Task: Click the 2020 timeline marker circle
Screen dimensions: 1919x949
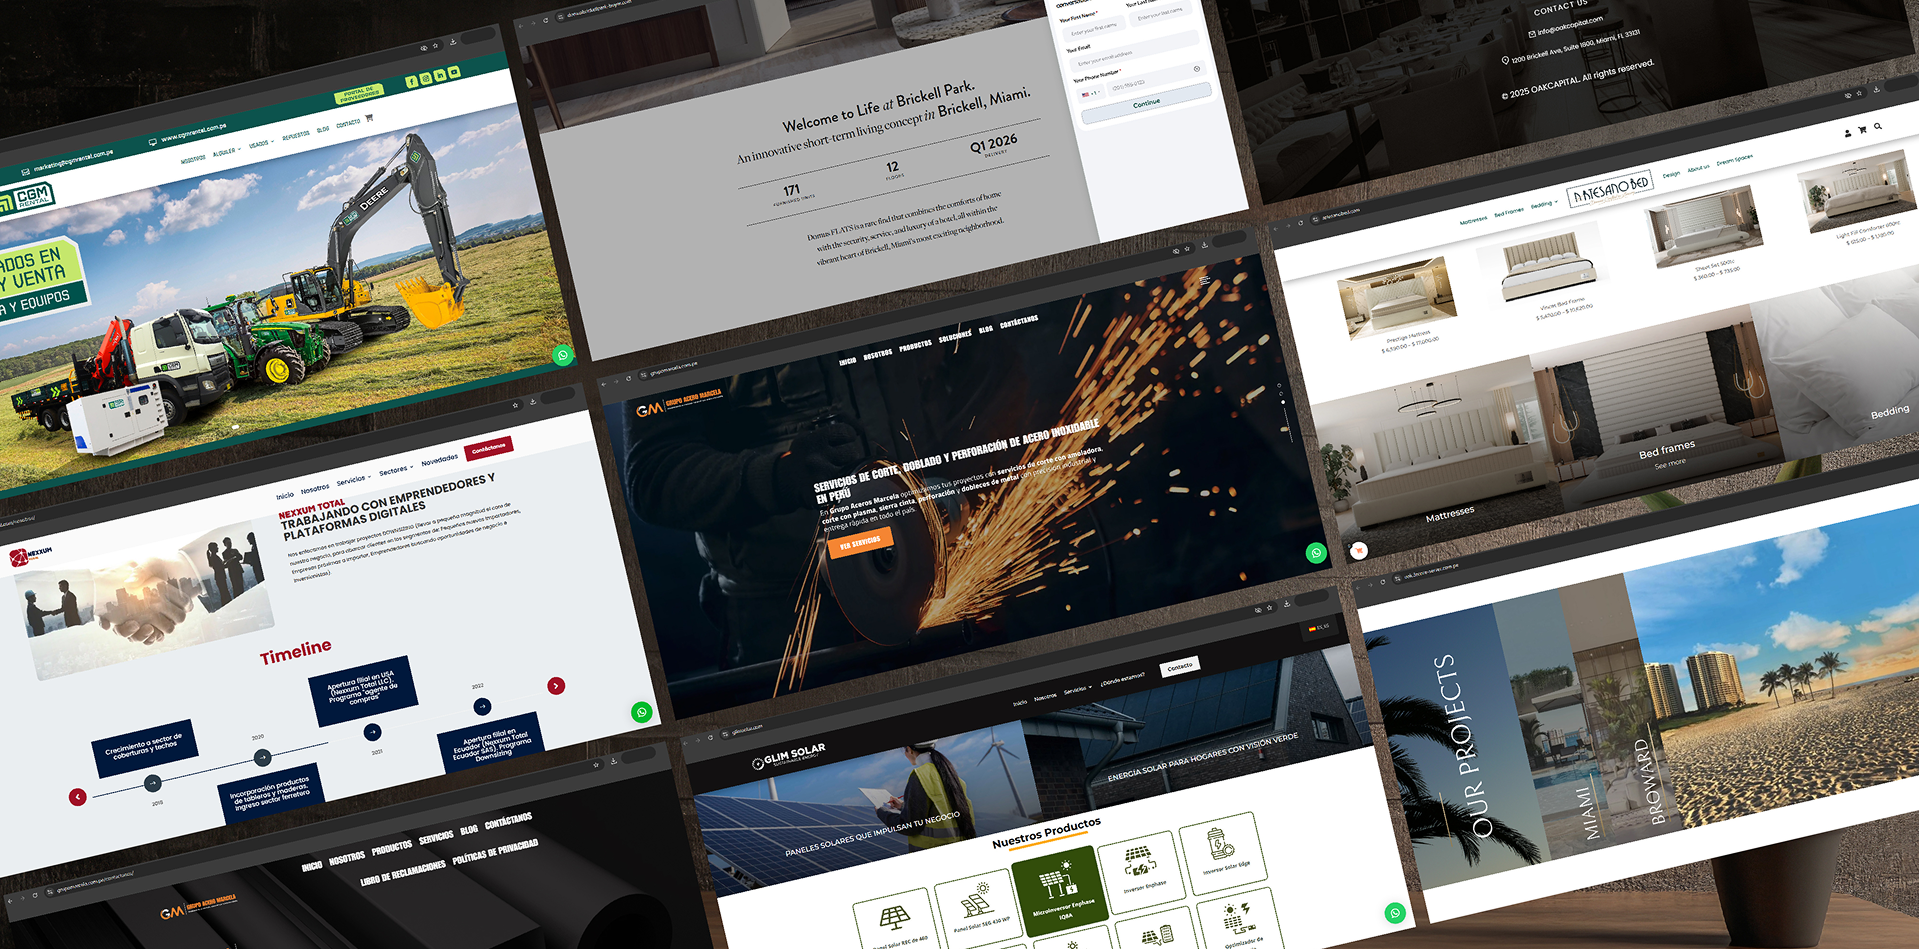Action: 262,757
